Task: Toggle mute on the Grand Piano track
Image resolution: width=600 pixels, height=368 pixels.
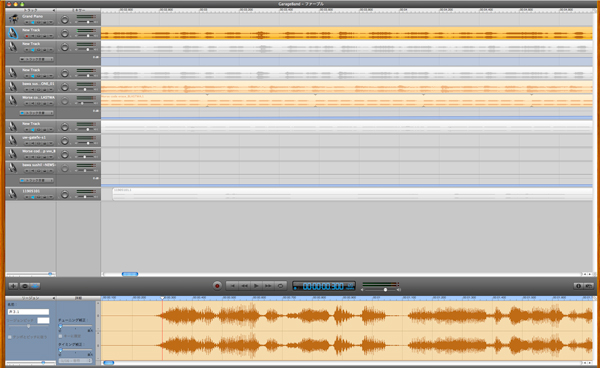Action: pos(33,23)
